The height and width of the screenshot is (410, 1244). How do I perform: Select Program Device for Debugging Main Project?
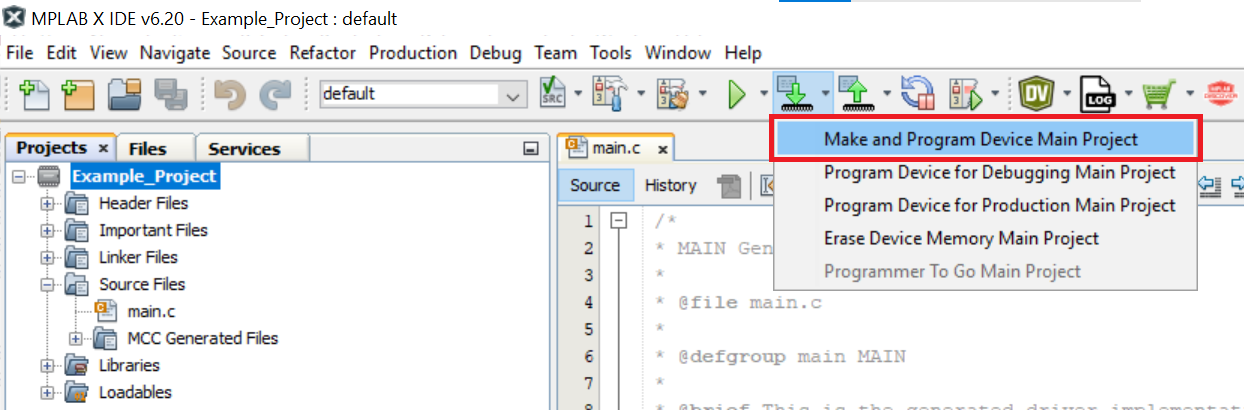click(x=985, y=173)
